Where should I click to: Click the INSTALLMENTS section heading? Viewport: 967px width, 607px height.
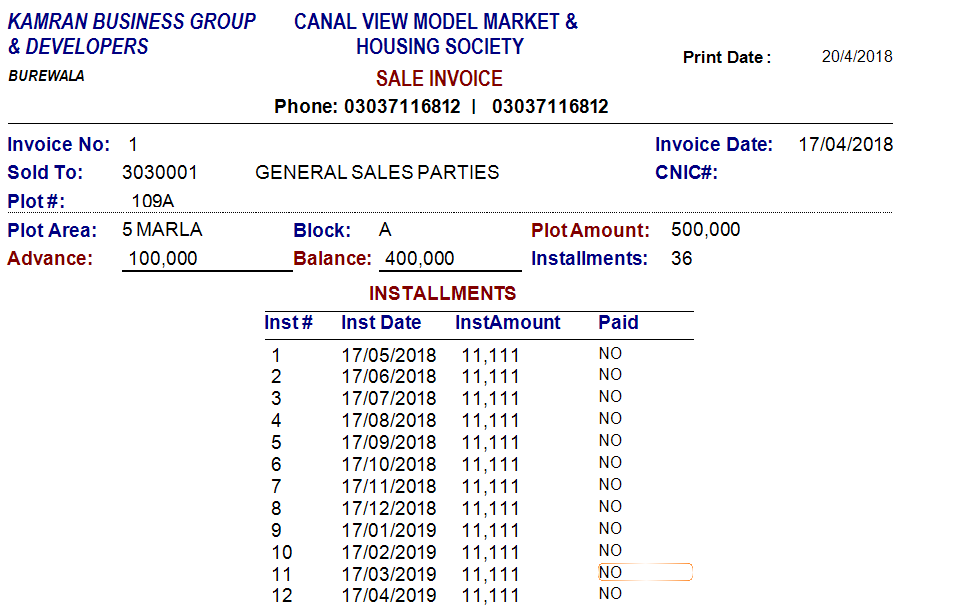(442, 294)
